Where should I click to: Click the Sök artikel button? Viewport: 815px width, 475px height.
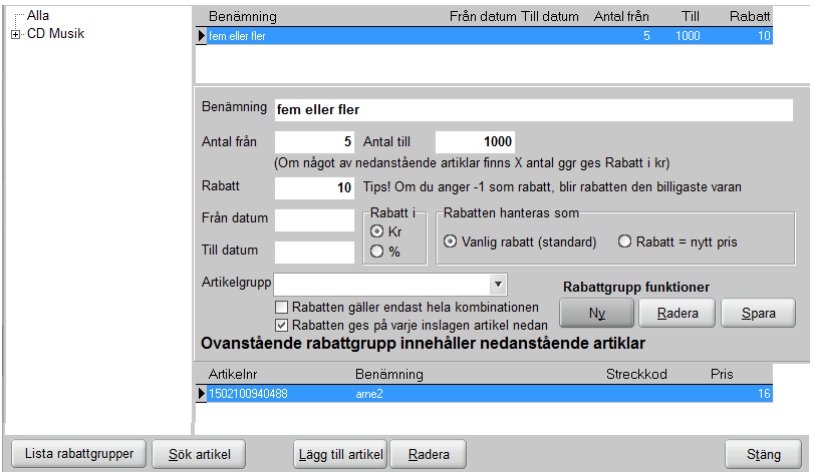(x=199, y=454)
